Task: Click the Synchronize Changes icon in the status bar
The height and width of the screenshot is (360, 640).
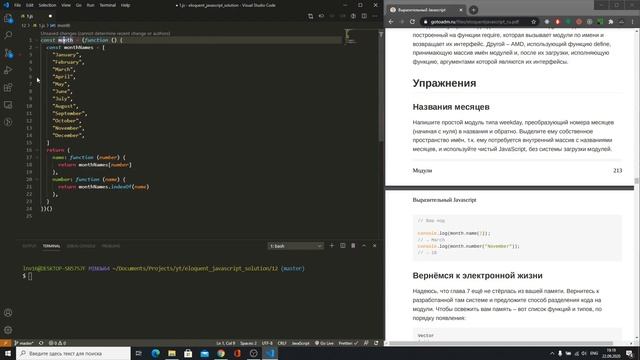Action: [41, 343]
